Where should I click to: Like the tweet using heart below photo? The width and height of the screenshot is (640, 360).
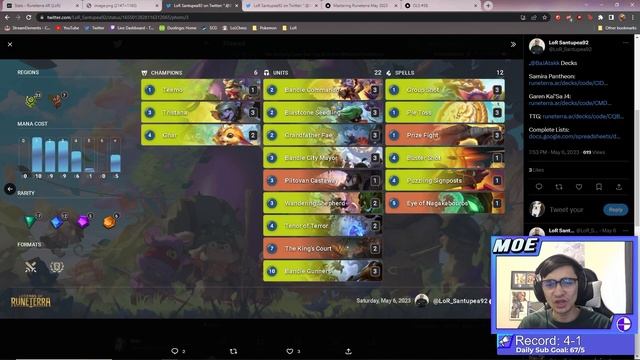290,351
